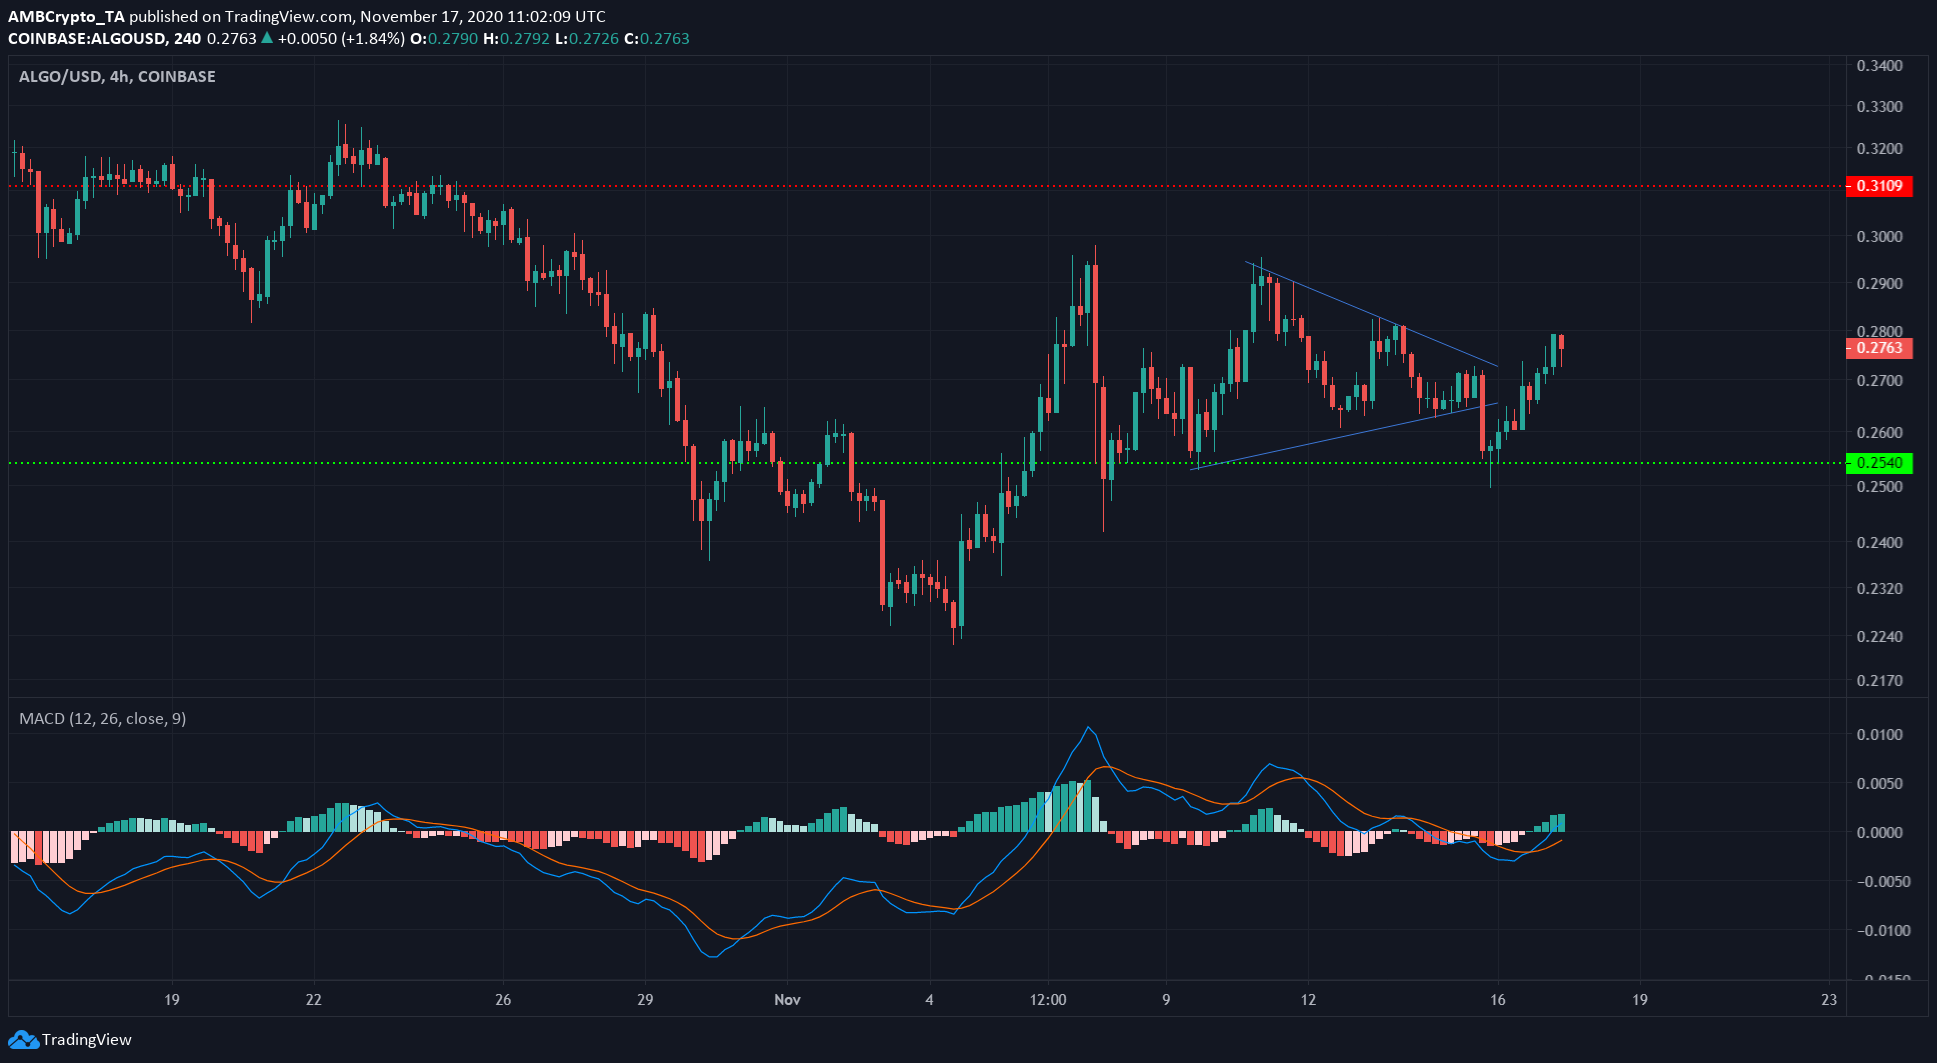
Task: Click the 0.2600 price axis label
Action: 1879,433
